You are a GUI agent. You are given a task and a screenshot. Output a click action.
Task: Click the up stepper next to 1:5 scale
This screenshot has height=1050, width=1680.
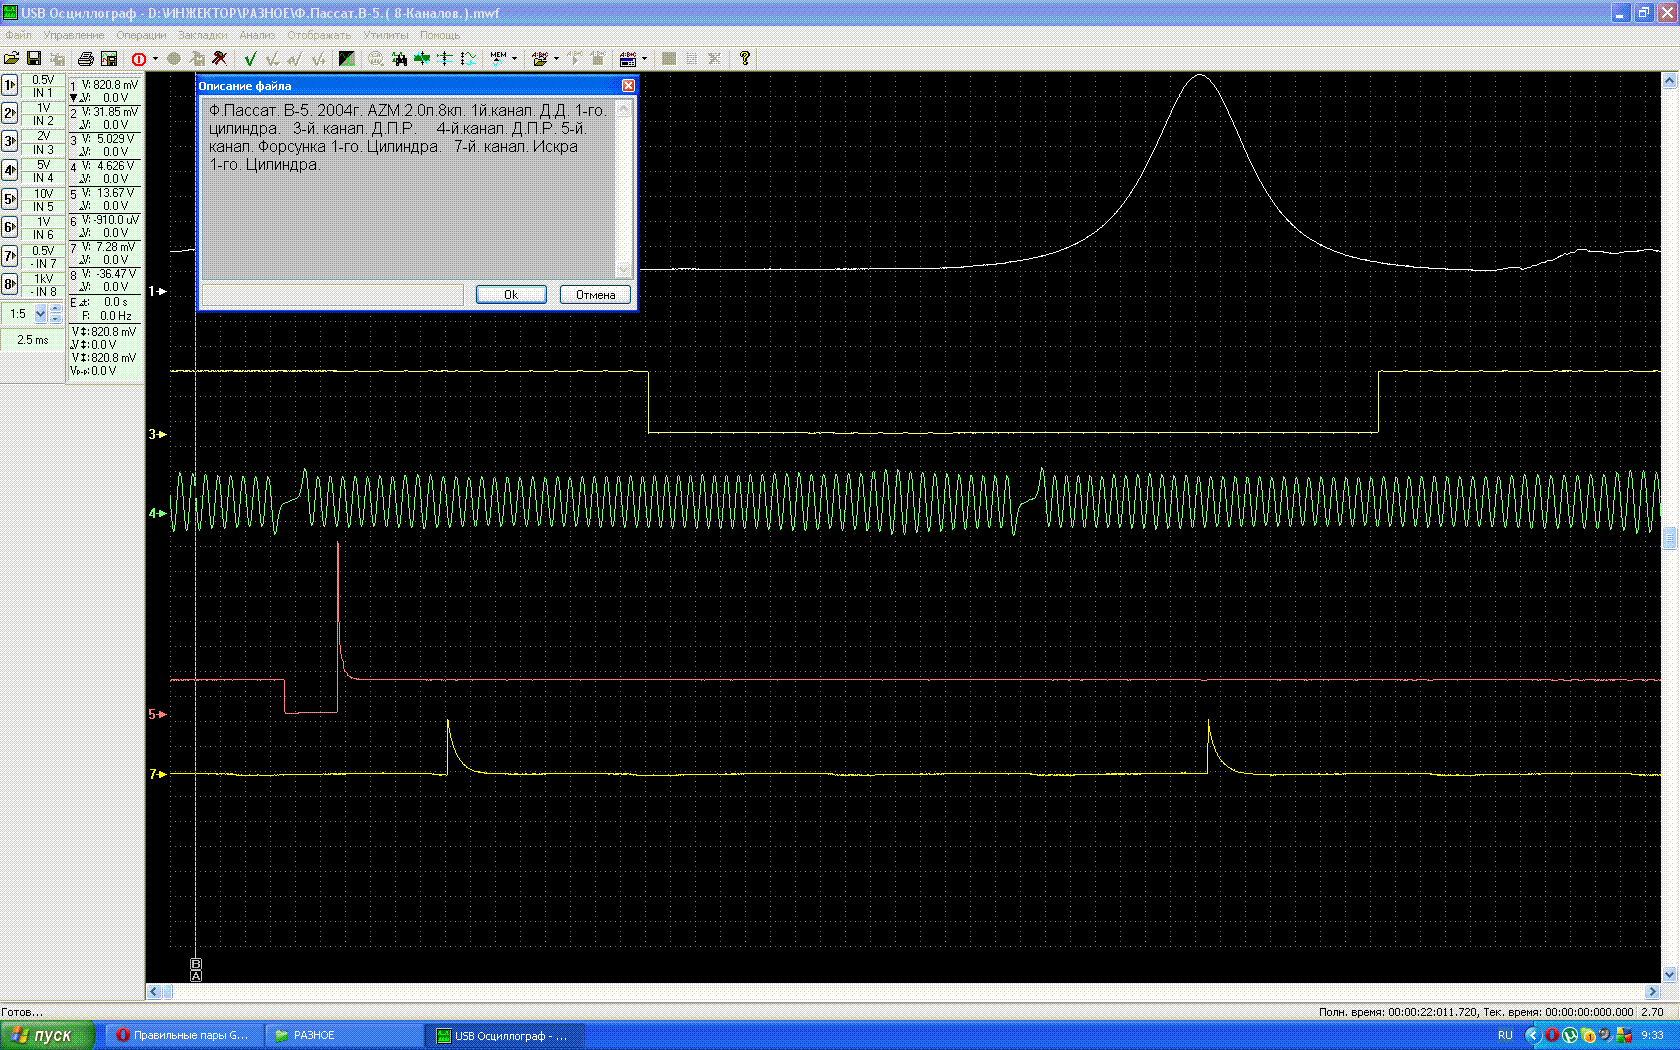coord(56,309)
